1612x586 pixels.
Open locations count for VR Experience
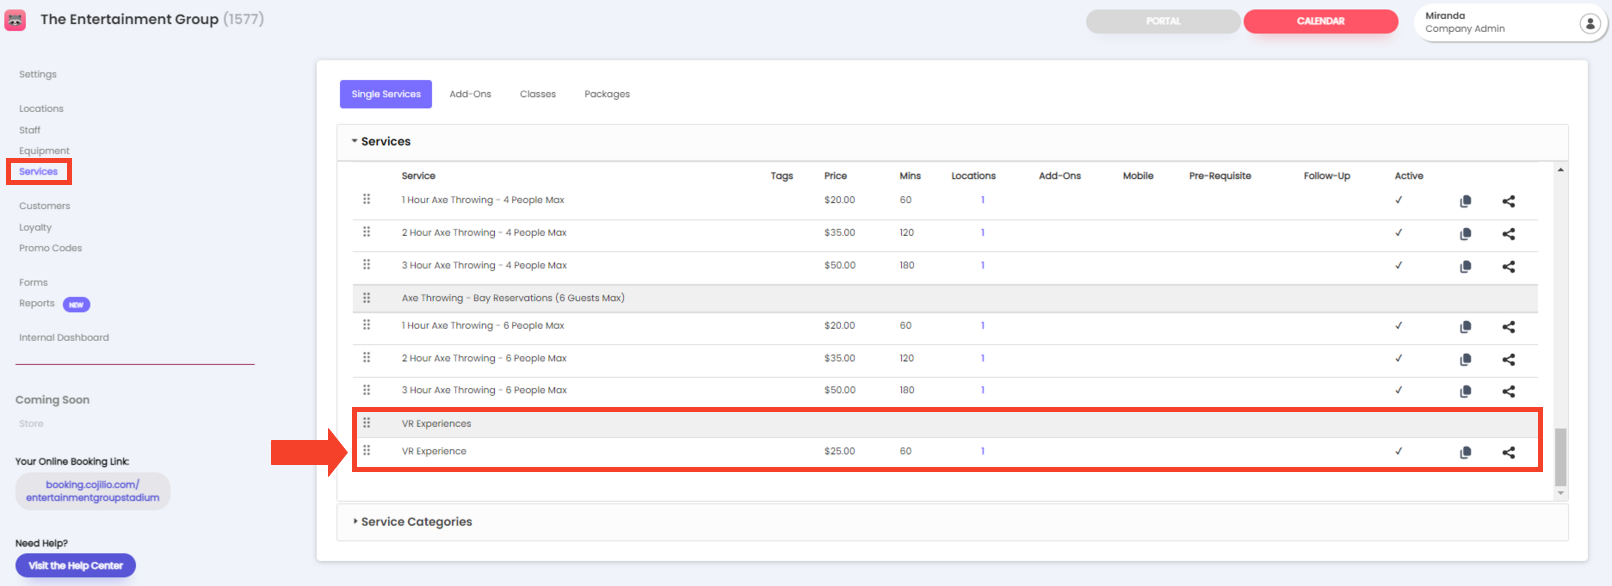coord(983,451)
